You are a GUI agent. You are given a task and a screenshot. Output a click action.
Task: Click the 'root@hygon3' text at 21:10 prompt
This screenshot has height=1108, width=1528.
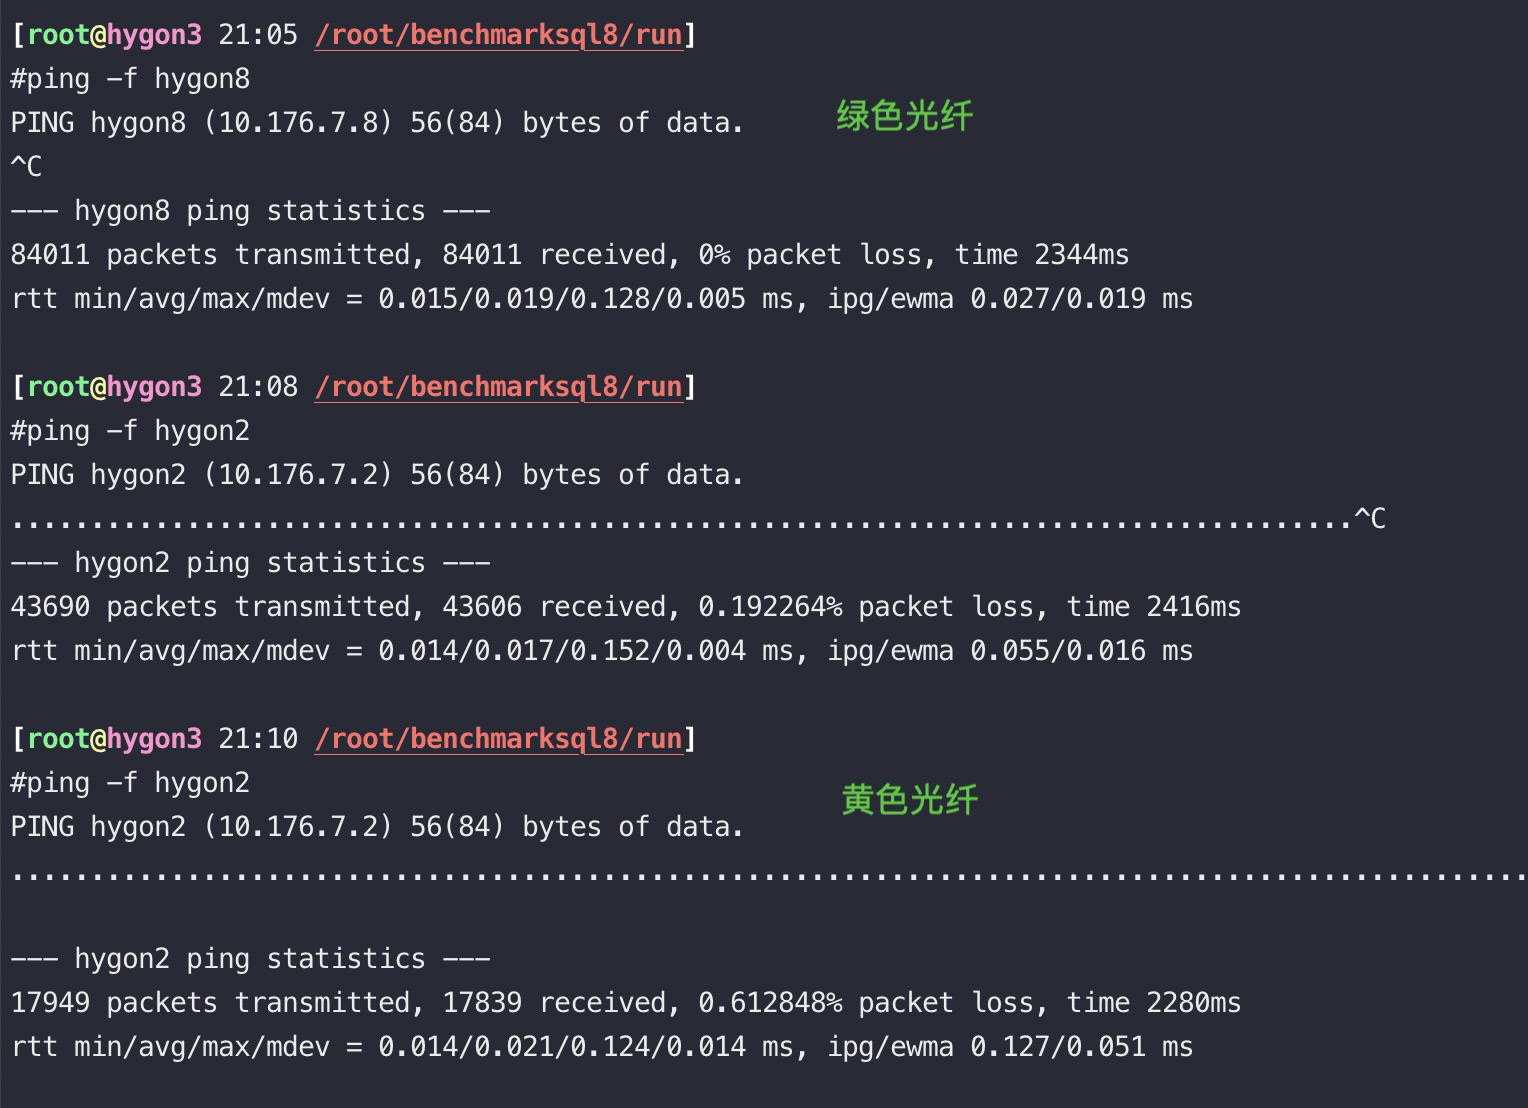tap(114, 739)
